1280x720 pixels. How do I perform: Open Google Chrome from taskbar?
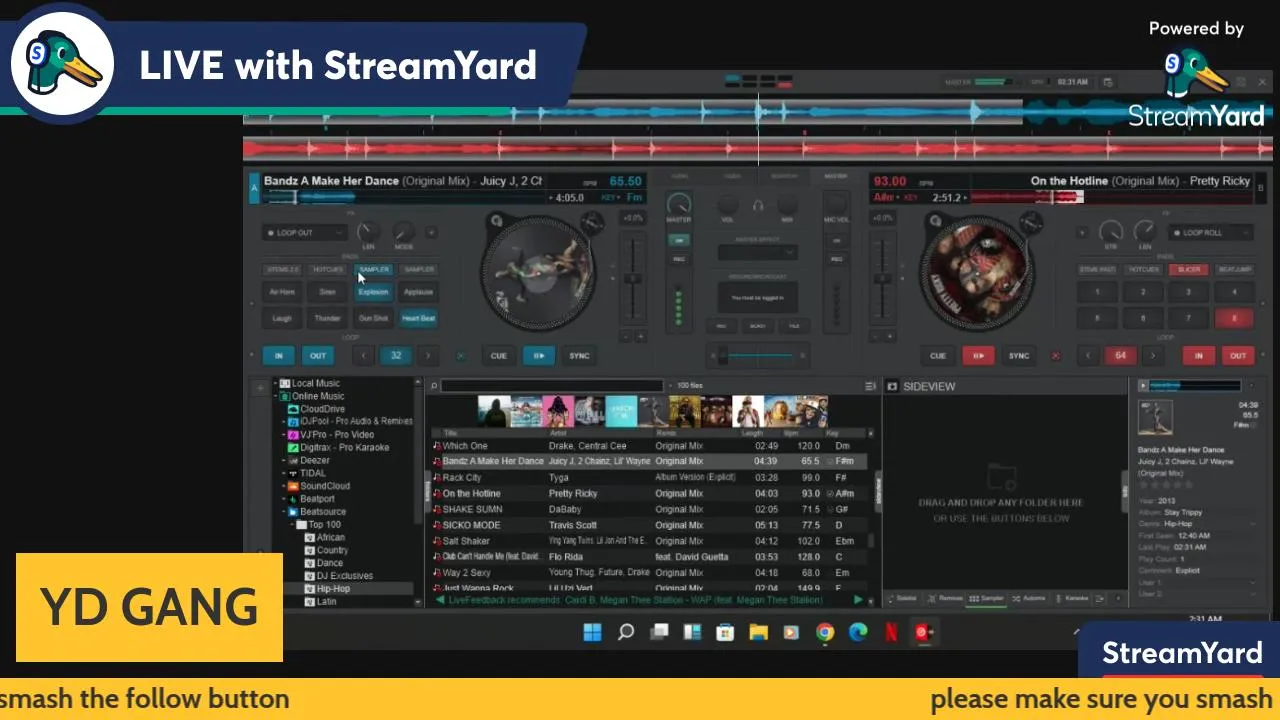point(825,632)
